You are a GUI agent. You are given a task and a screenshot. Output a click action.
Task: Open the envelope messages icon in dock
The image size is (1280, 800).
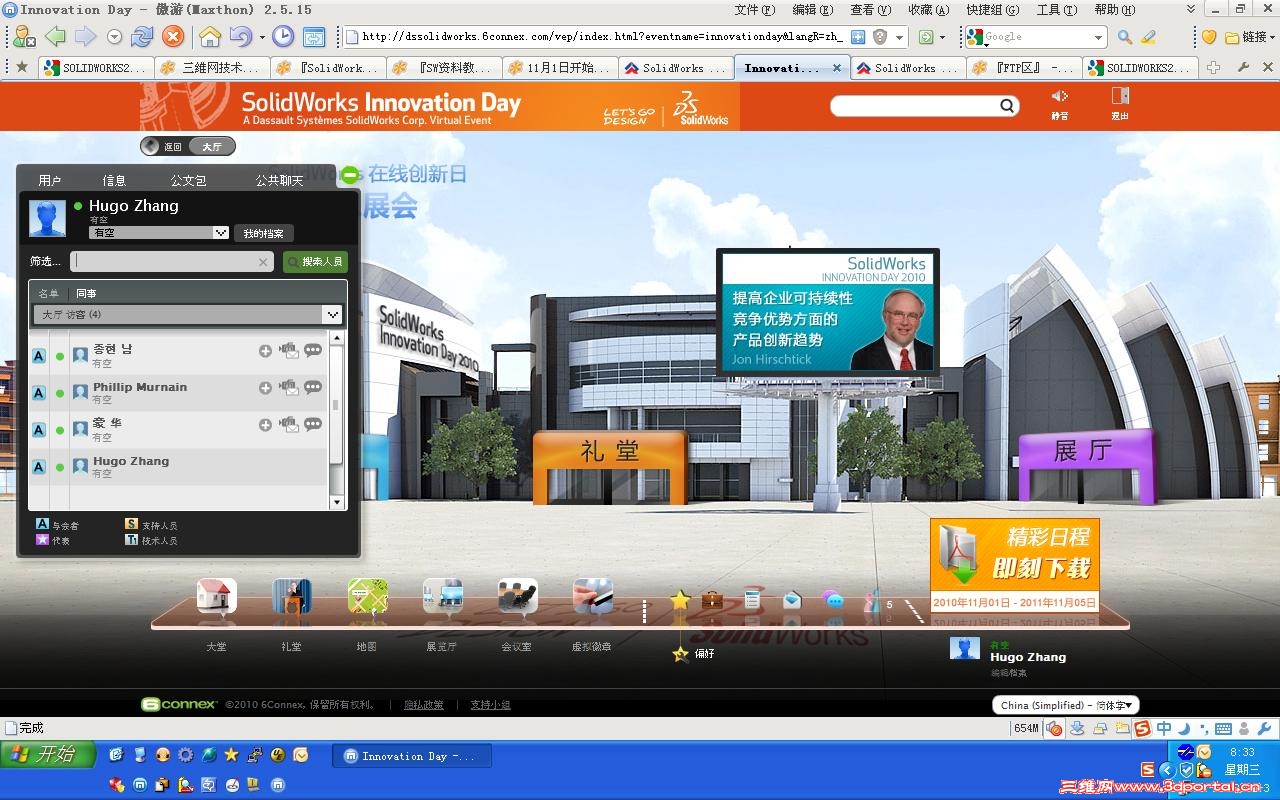click(792, 600)
